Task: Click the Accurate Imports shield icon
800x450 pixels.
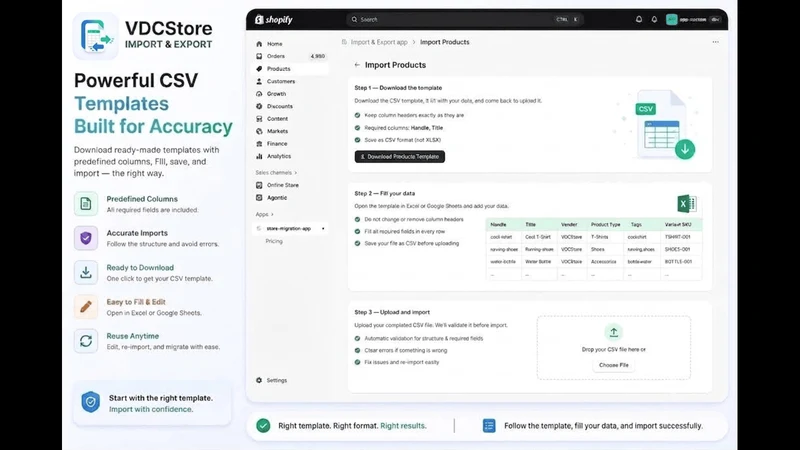Action: 86,238
